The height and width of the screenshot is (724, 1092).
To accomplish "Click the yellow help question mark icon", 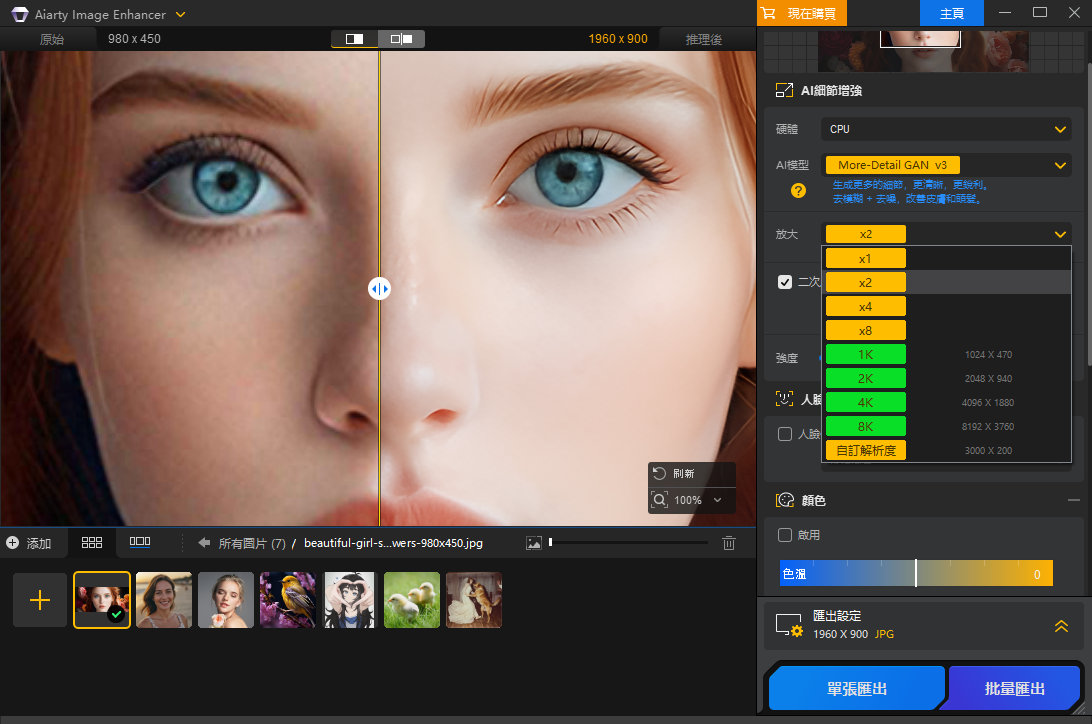I will click(x=798, y=191).
